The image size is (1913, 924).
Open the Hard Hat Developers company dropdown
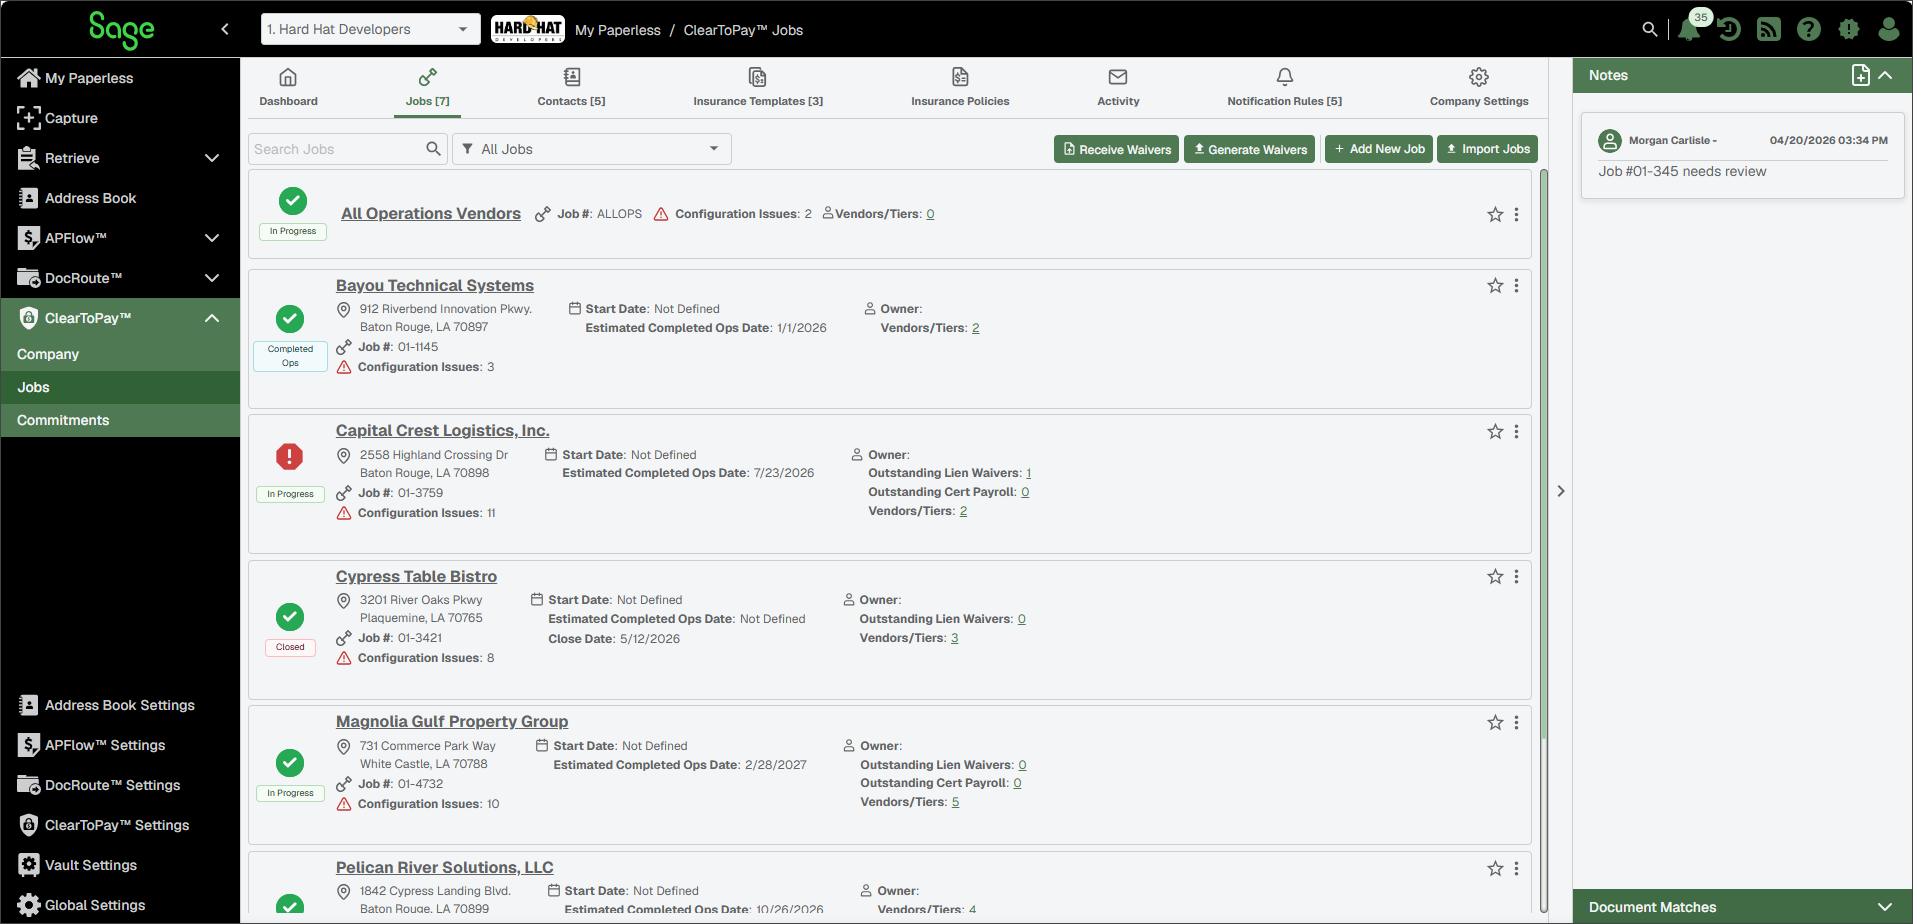coord(370,29)
